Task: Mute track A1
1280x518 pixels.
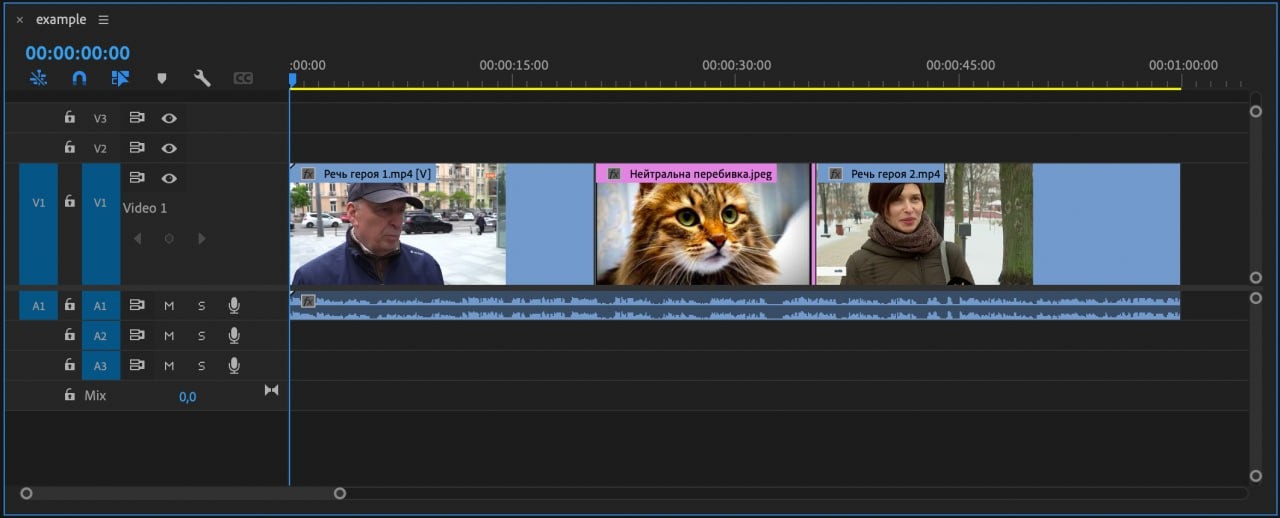Action: pyautogui.click(x=169, y=306)
